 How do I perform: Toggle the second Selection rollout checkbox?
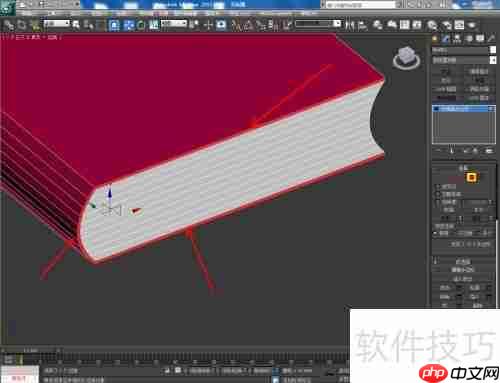point(438,194)
